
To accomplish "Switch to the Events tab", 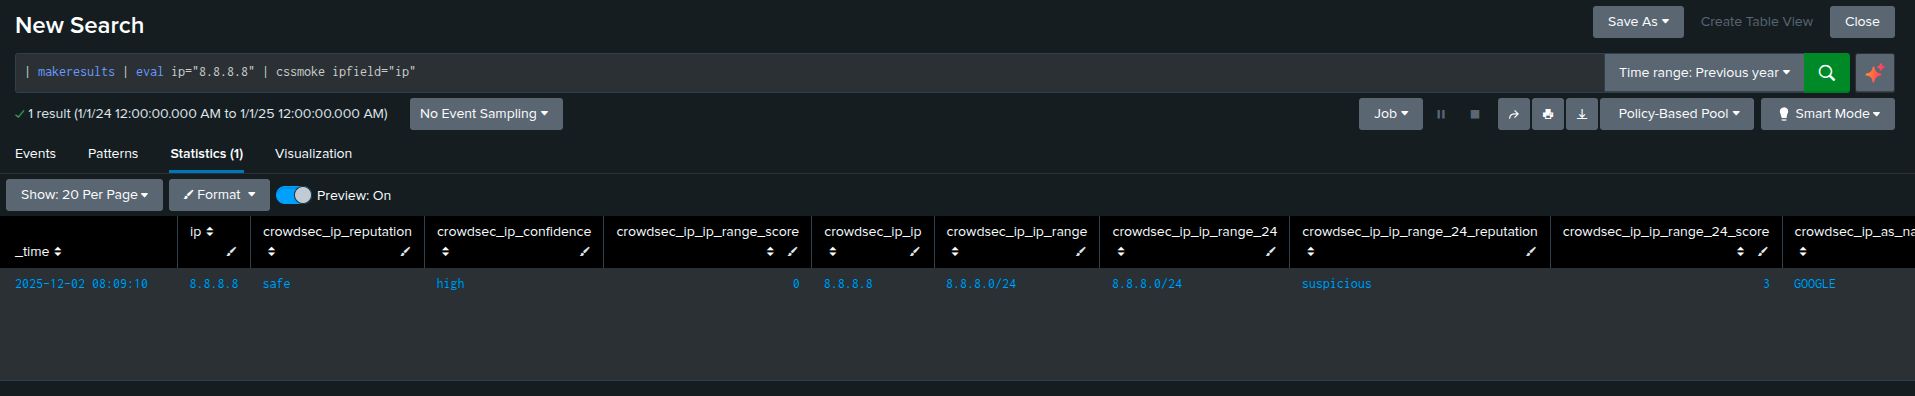I will click(35, 154).
